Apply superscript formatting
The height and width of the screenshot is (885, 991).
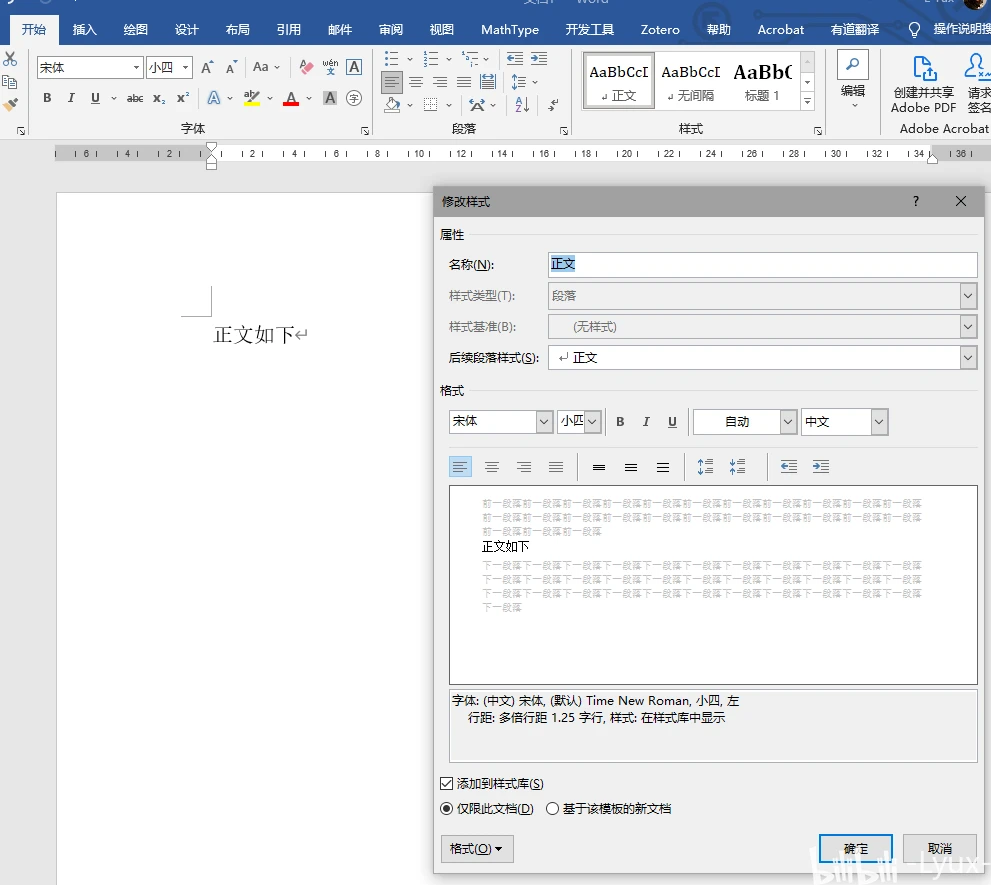tap(183, 98)
